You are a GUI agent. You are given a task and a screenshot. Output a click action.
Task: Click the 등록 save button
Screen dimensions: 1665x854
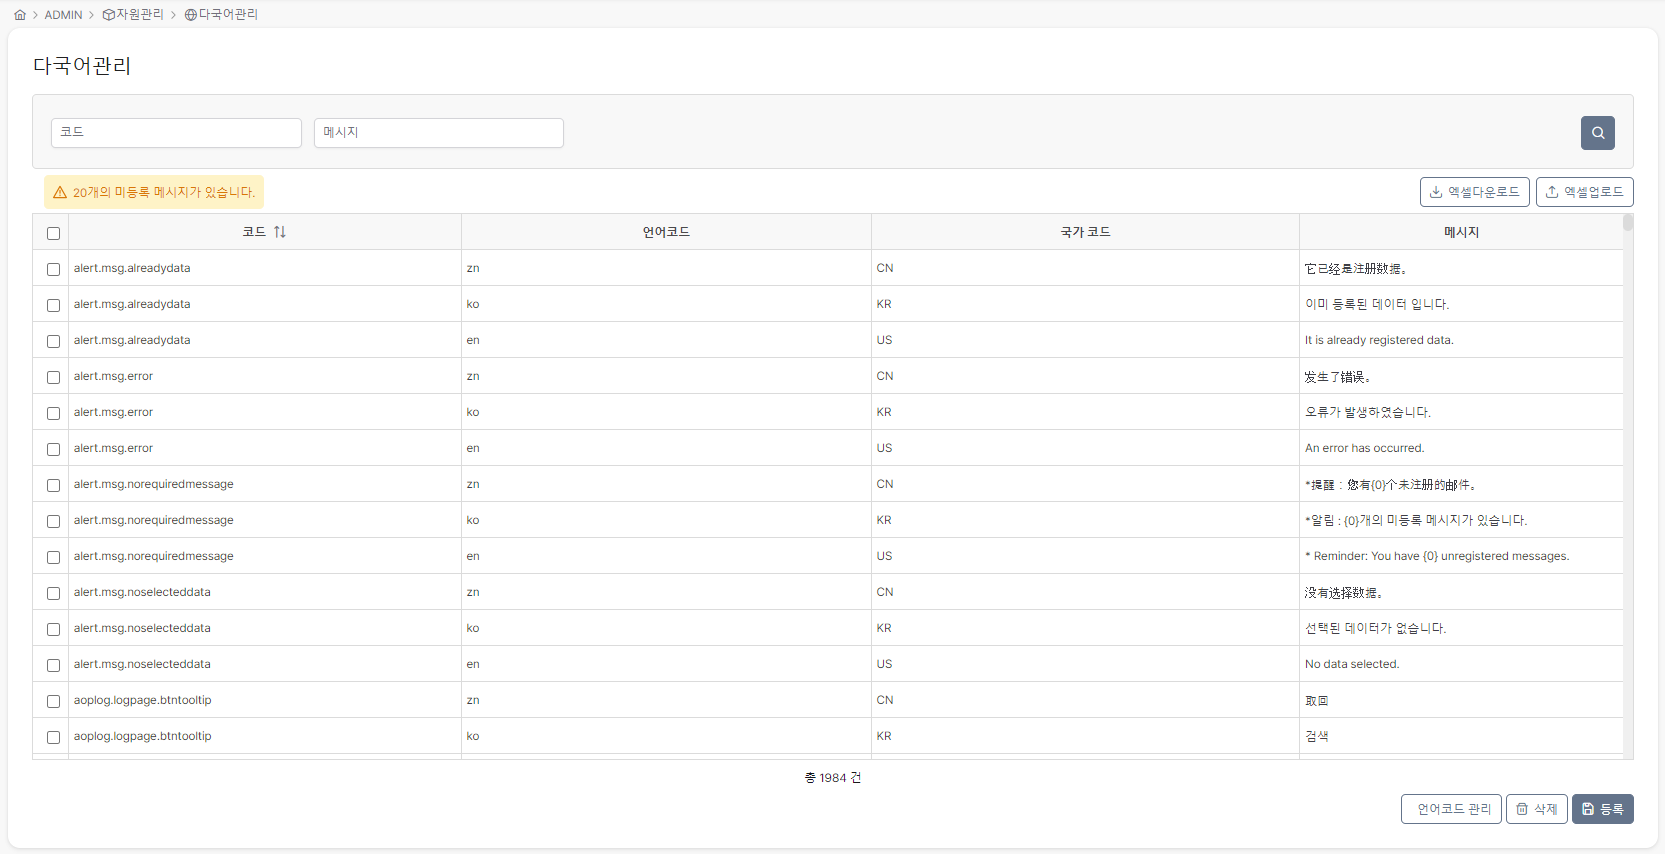[1602, 809]
